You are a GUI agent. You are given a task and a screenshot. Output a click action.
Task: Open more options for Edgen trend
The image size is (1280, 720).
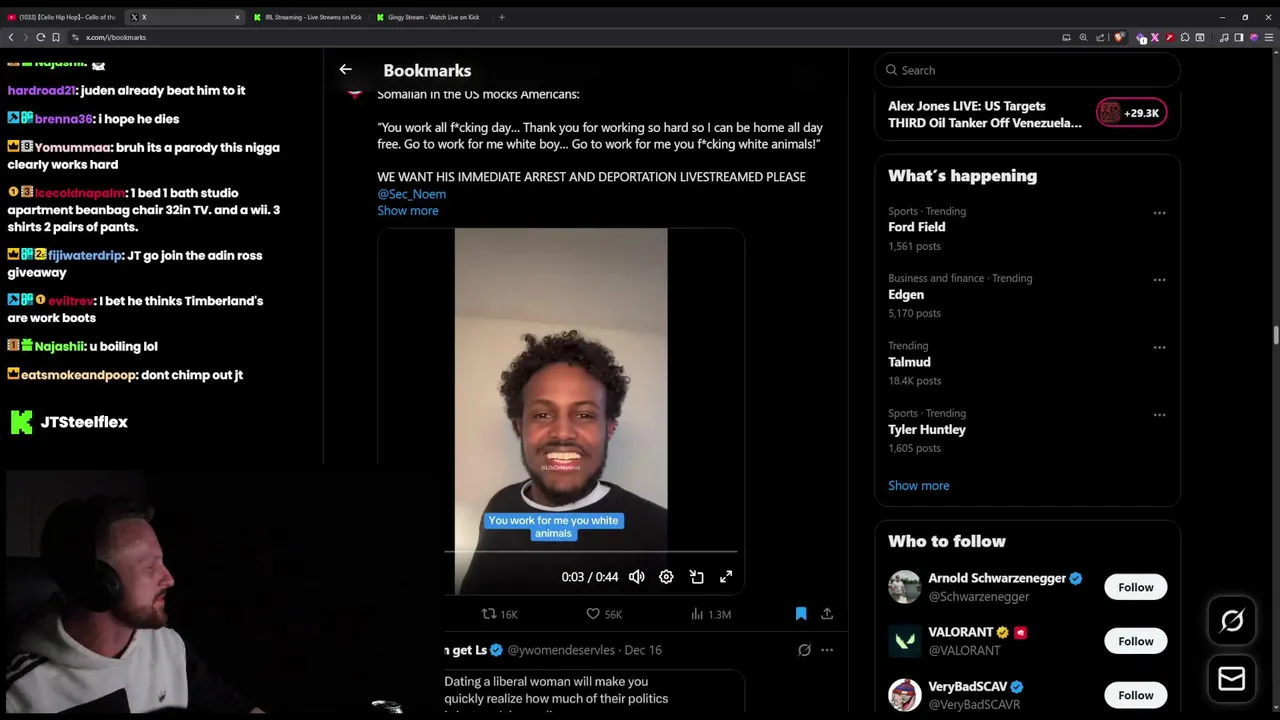pyautogui.click(x=1159, y=280)
